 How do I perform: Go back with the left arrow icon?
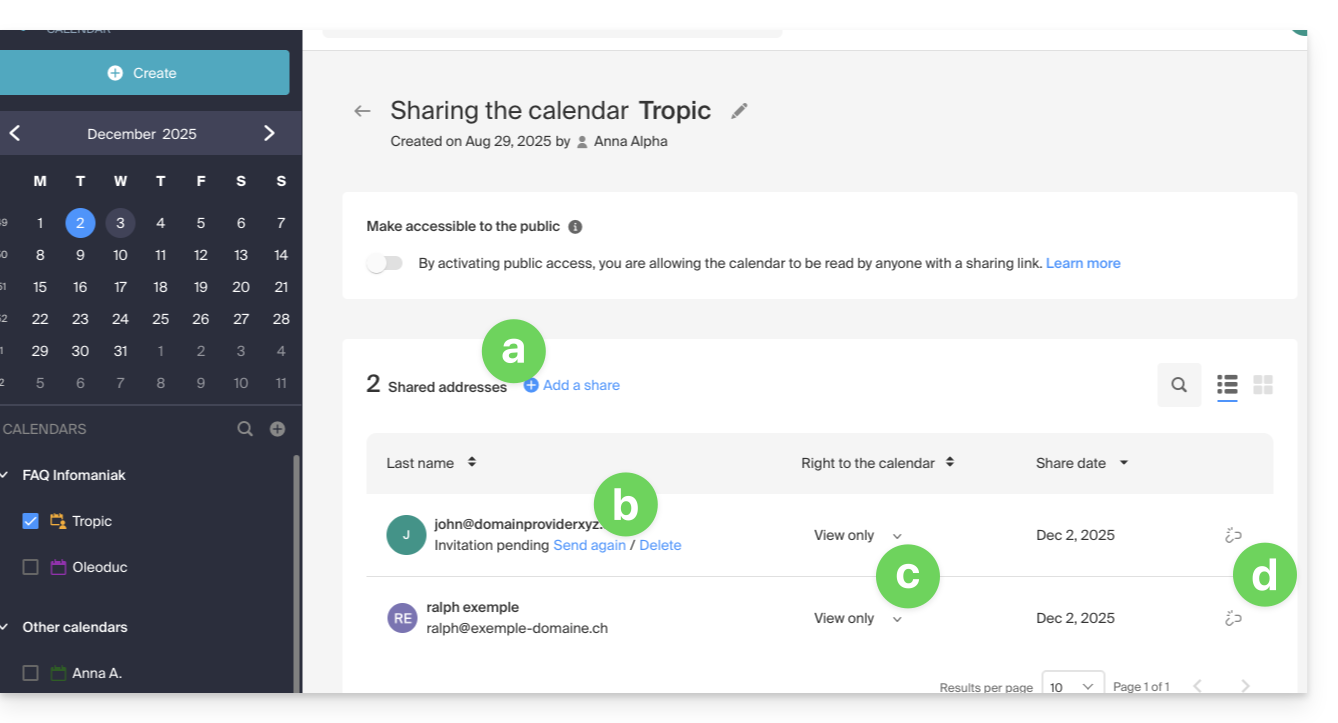pyautogui.click(x=363, y=111)
